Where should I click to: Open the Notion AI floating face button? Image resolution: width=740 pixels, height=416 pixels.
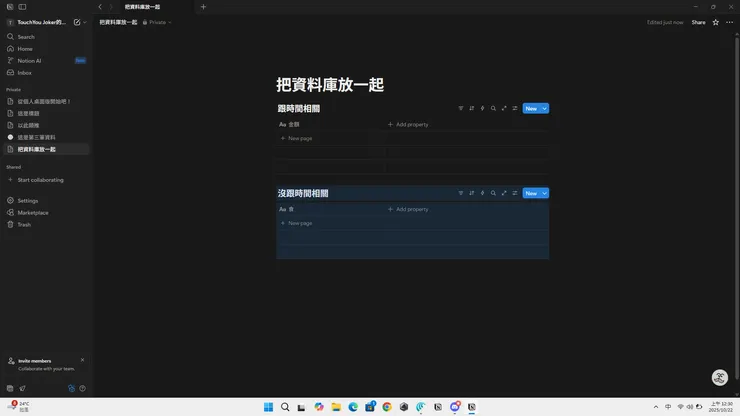[719, 377]
